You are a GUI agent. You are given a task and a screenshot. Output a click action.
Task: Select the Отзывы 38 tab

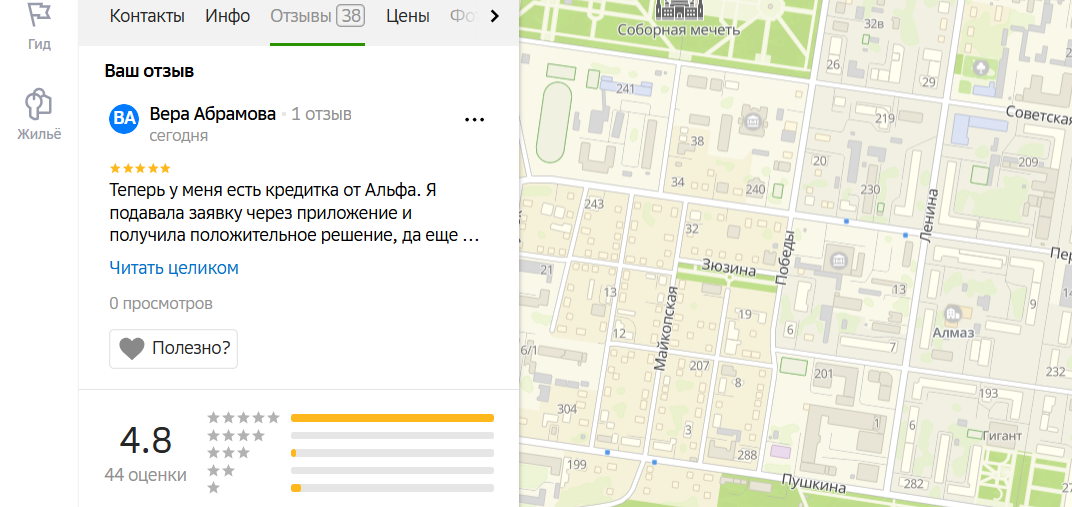pyautogui.click(x=317, y=16)
